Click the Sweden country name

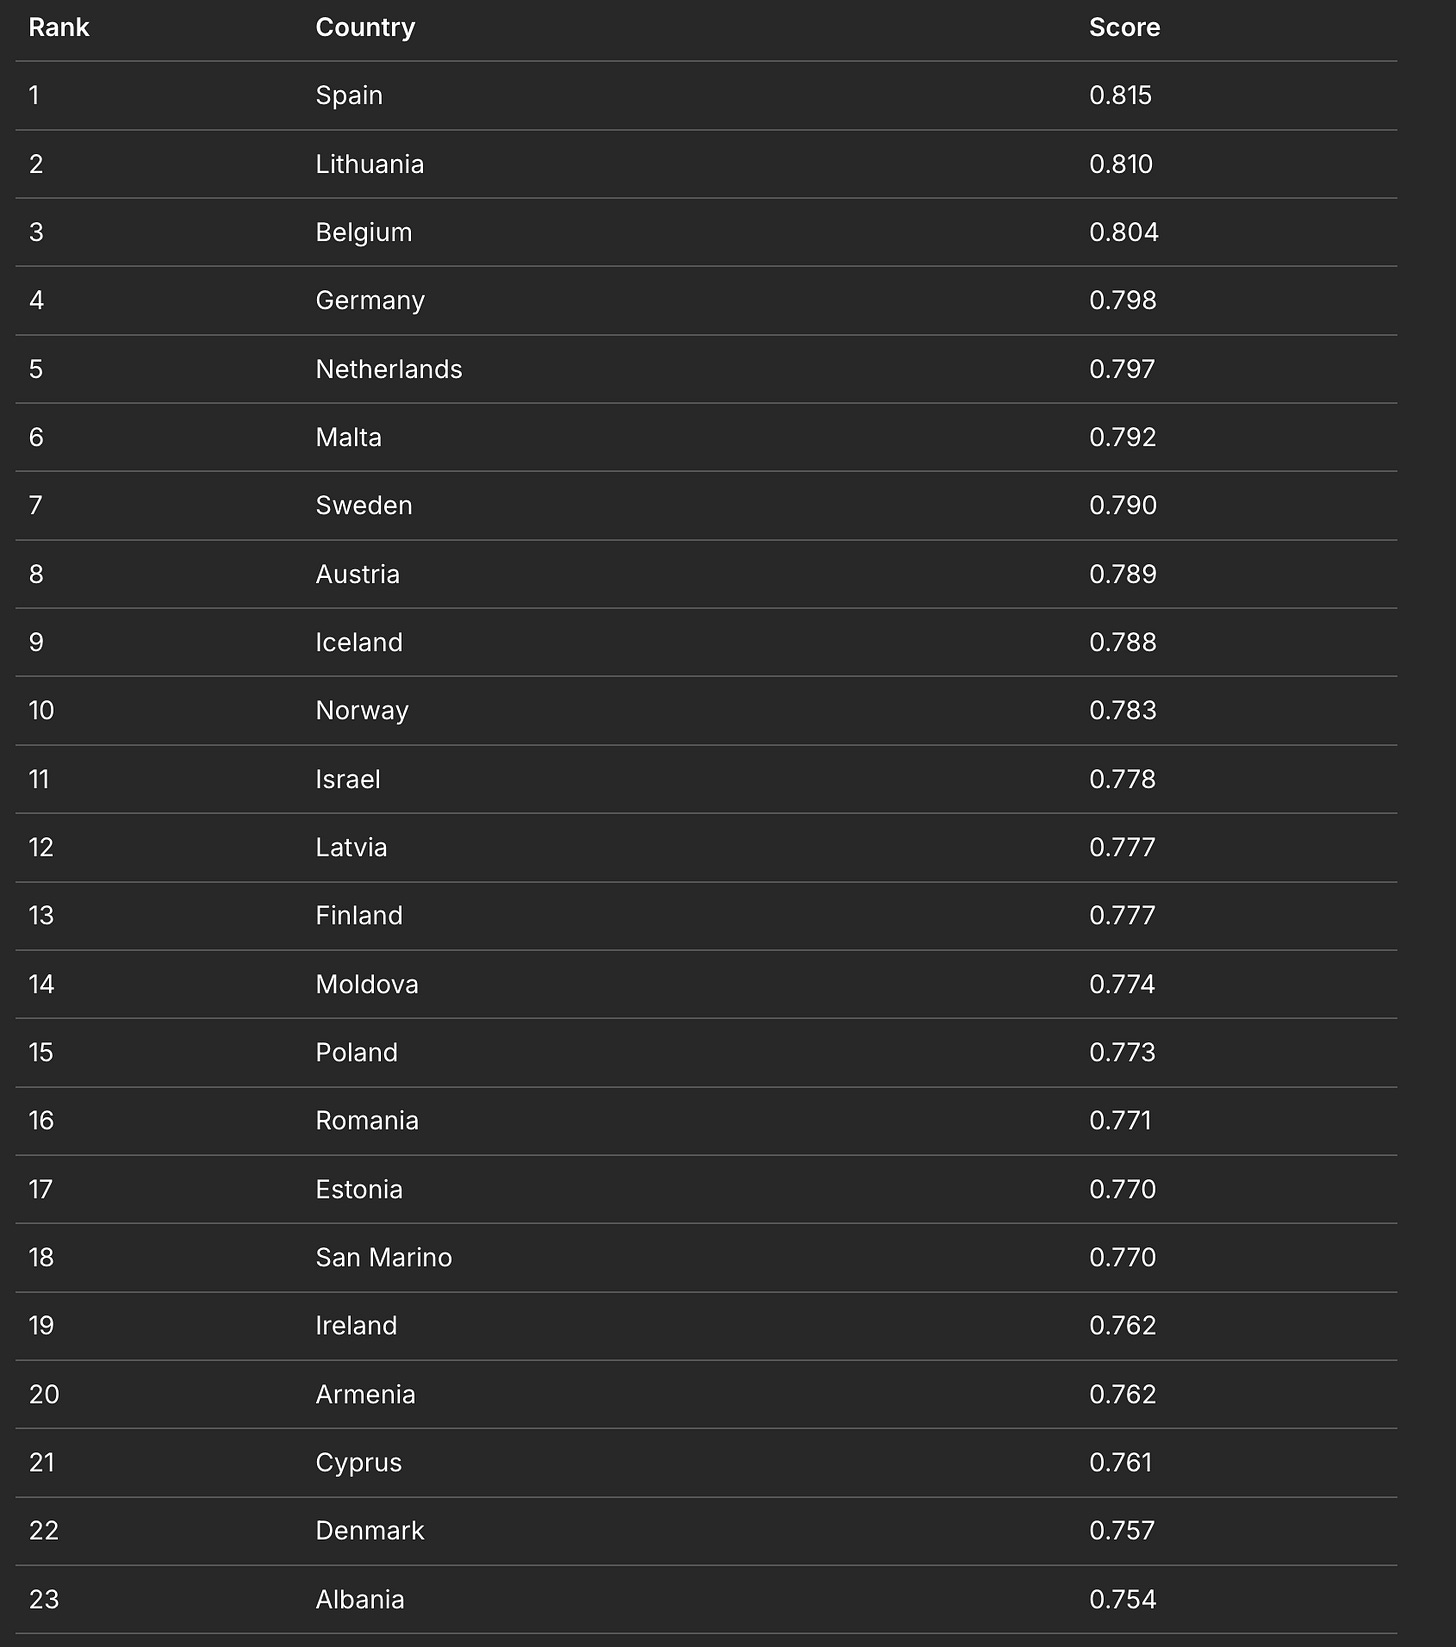(364, 505)
